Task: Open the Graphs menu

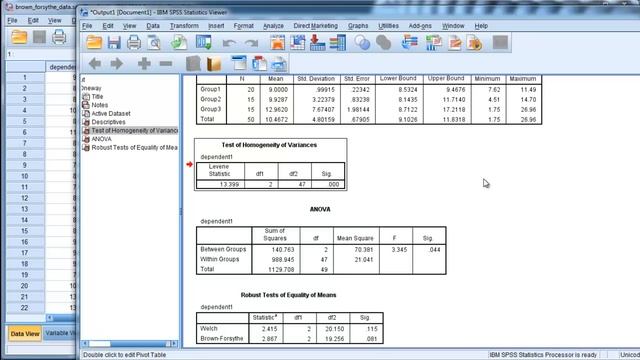Action: coord(358,26)
